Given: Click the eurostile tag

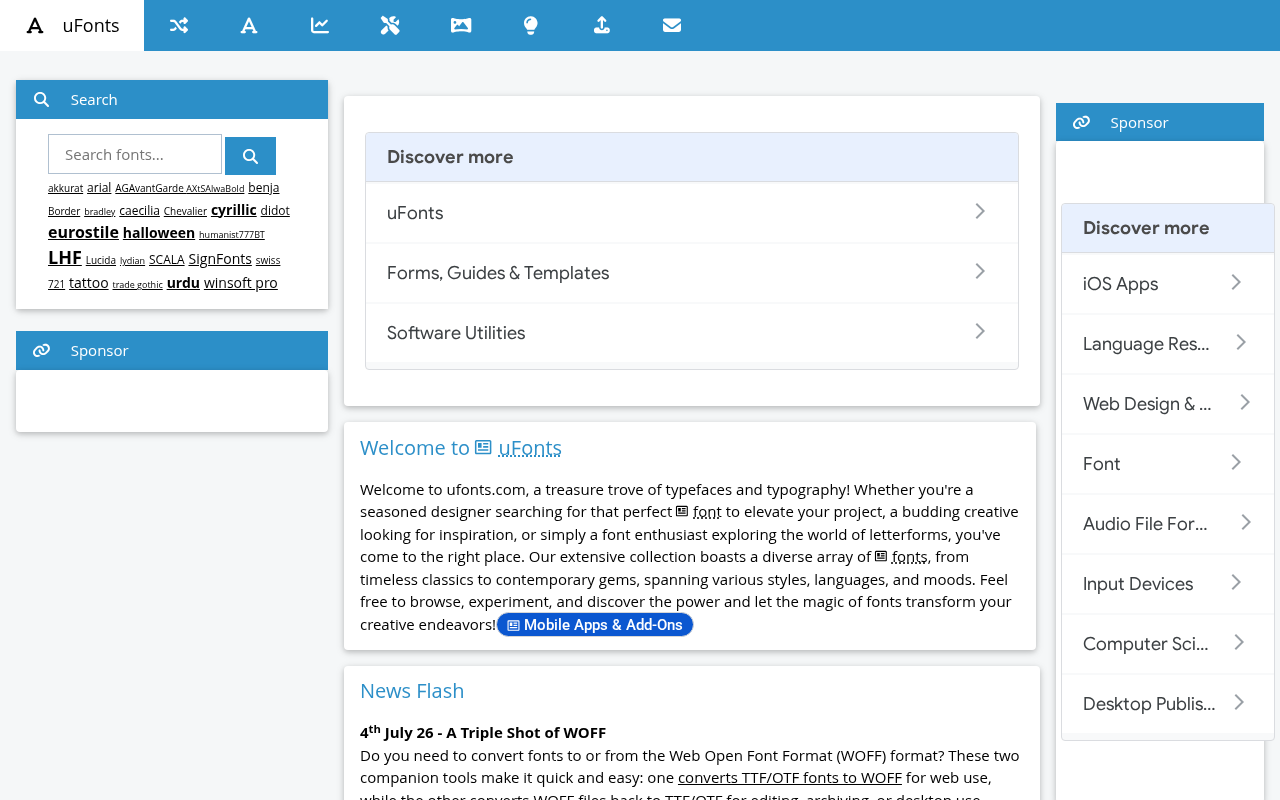Looking at the screenshot, I should (x=83, y=232).
